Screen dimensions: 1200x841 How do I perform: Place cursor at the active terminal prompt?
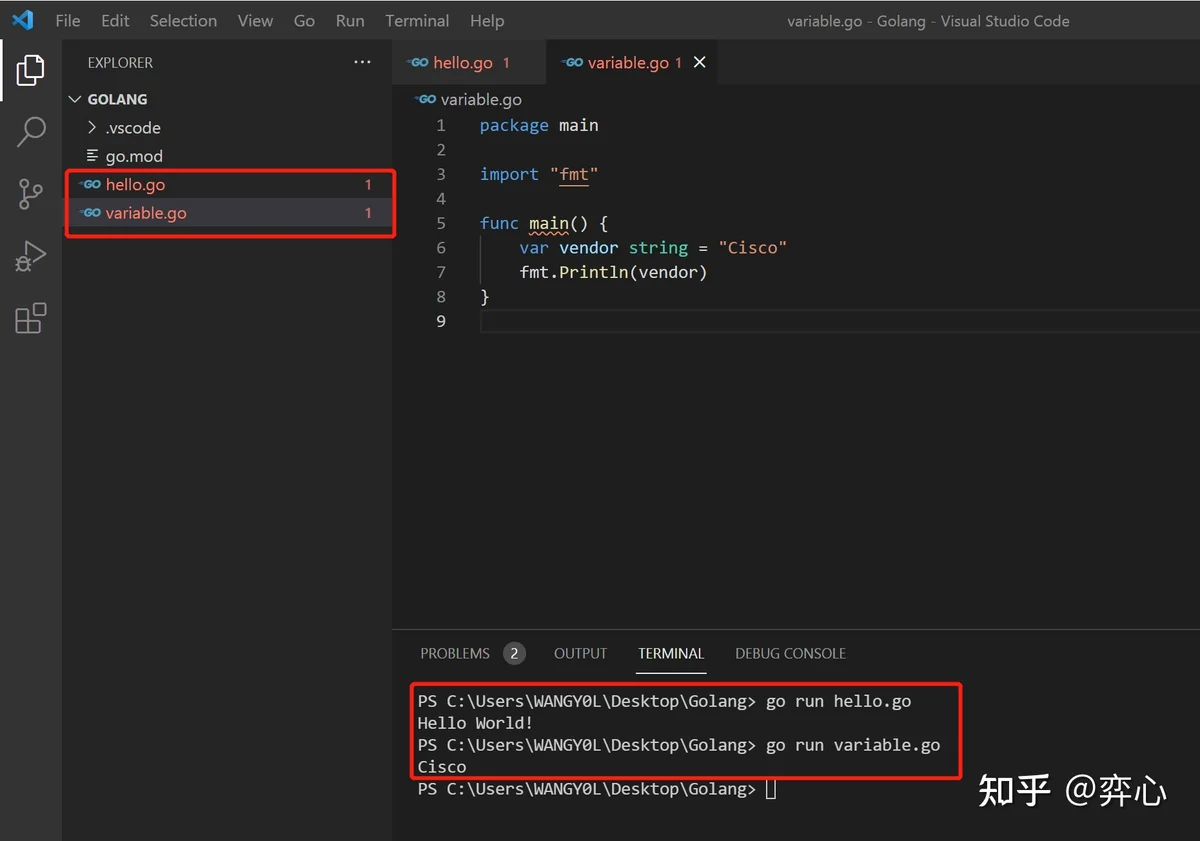click(x=770, y=790)
